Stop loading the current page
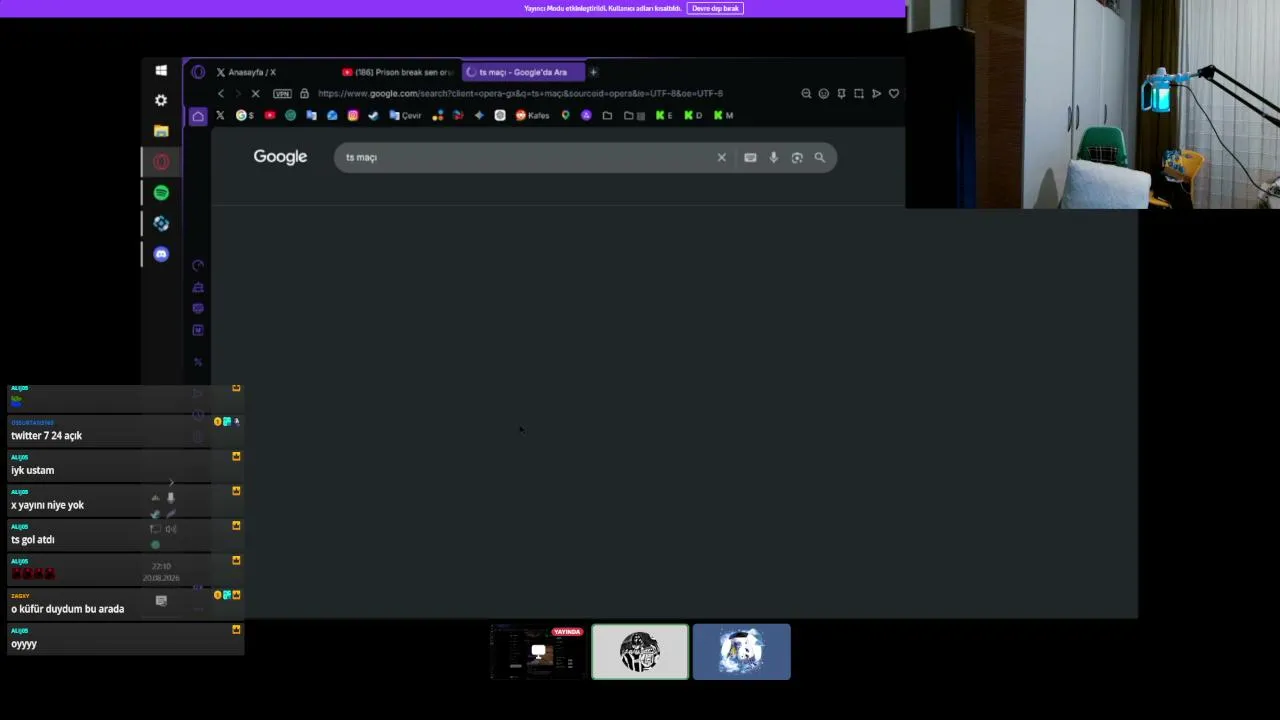Image resolution: width=1280 pixels, height=720 pixels. (x=255, y=94)
